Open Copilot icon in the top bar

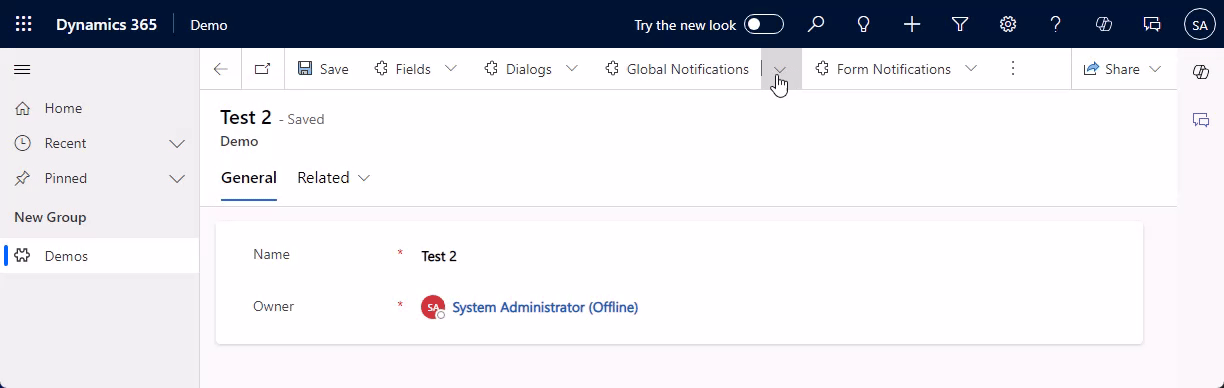[x=1104, y=24]
